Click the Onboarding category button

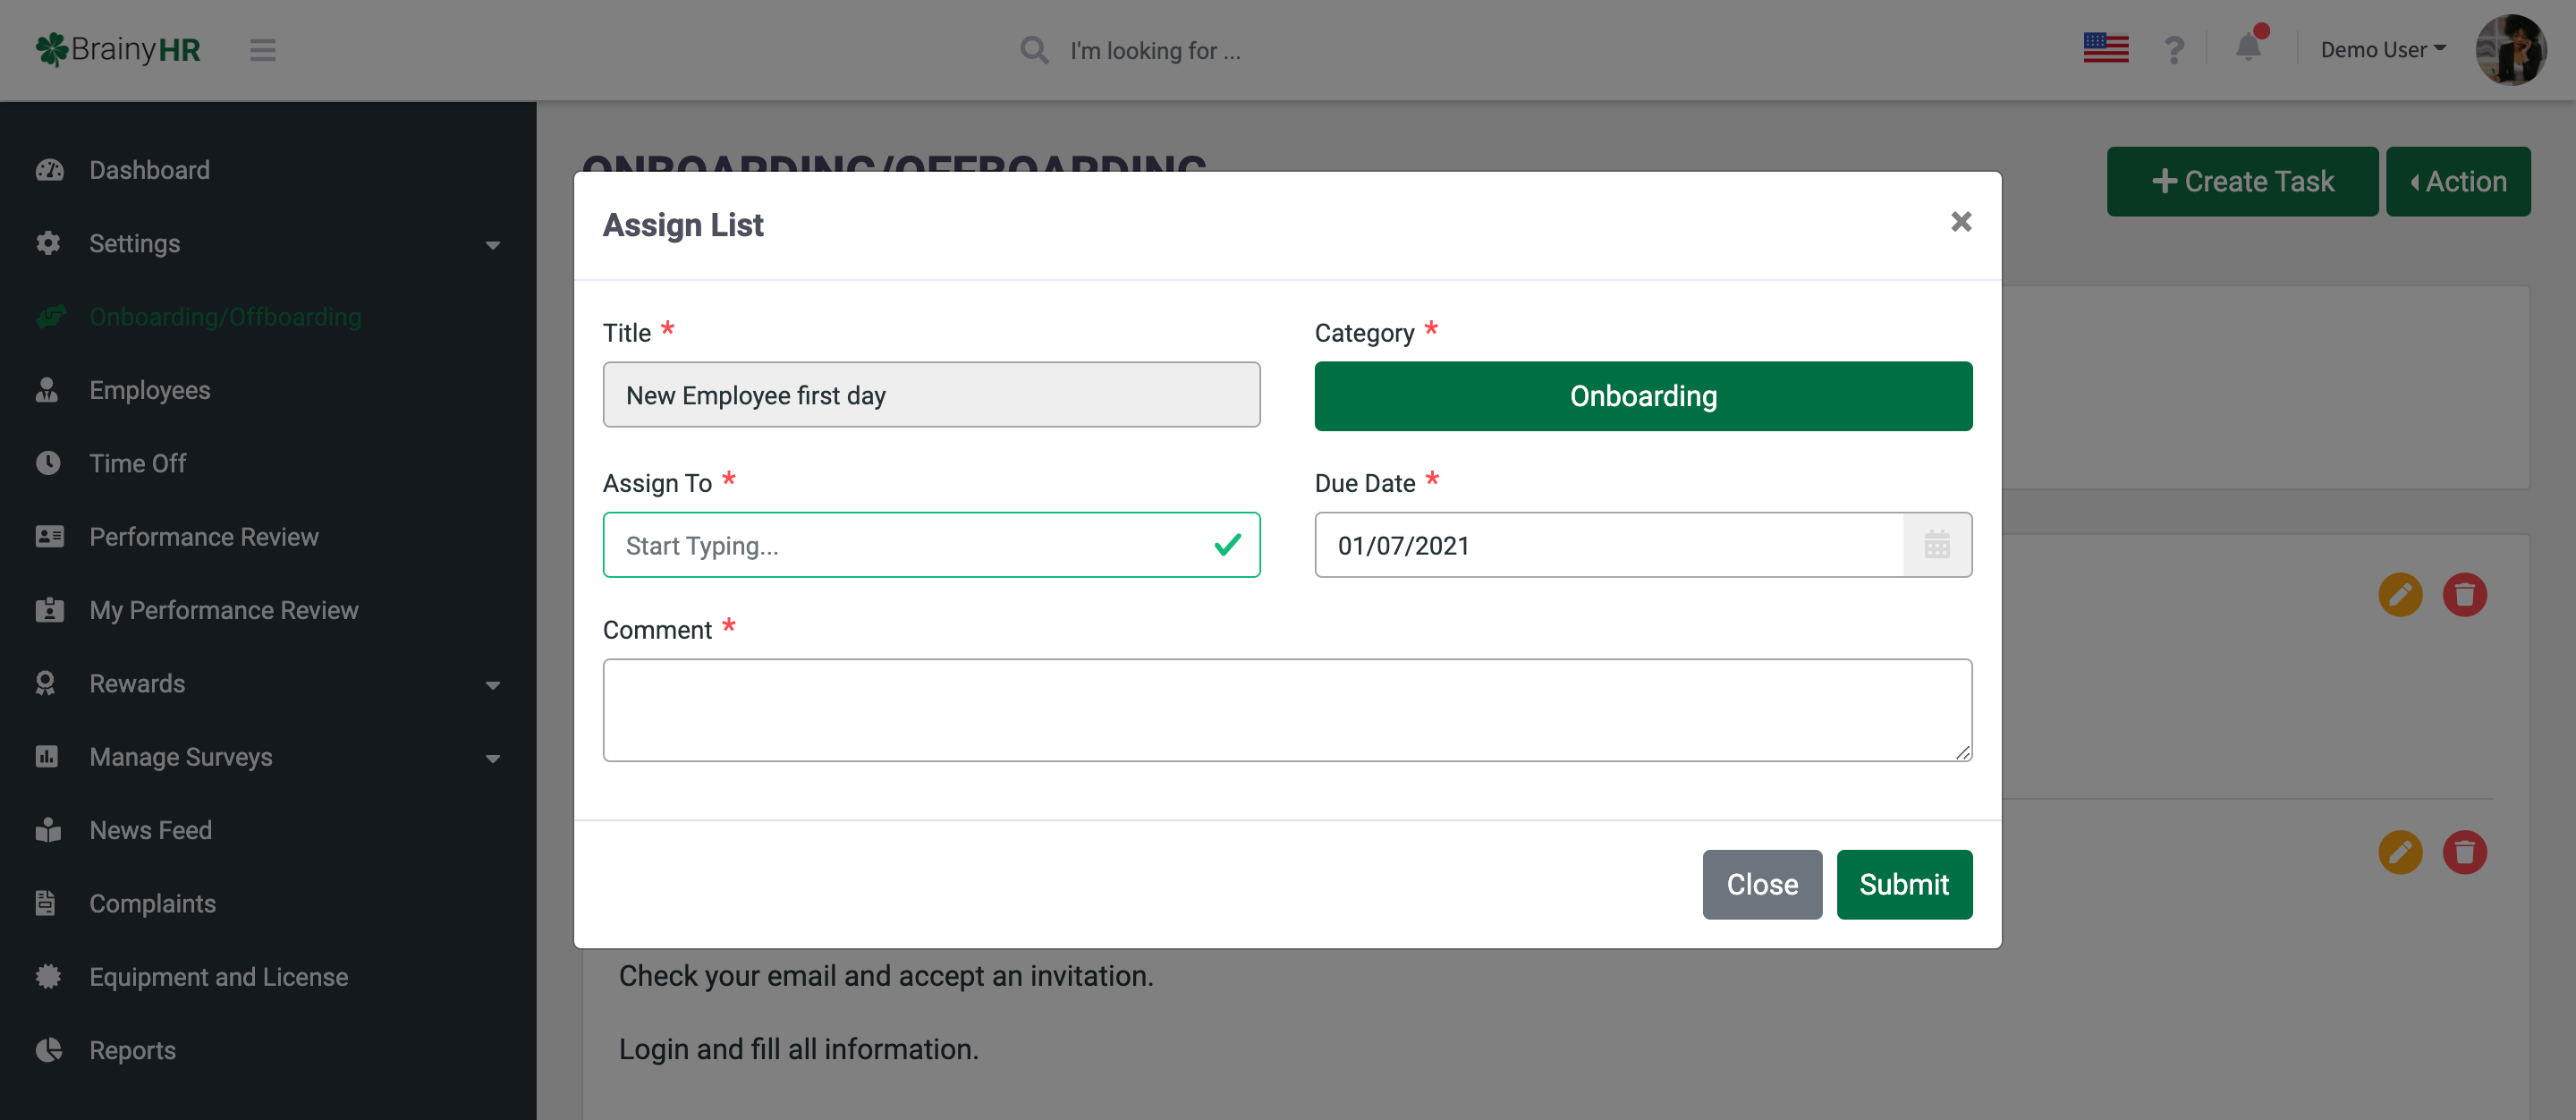1643,396
